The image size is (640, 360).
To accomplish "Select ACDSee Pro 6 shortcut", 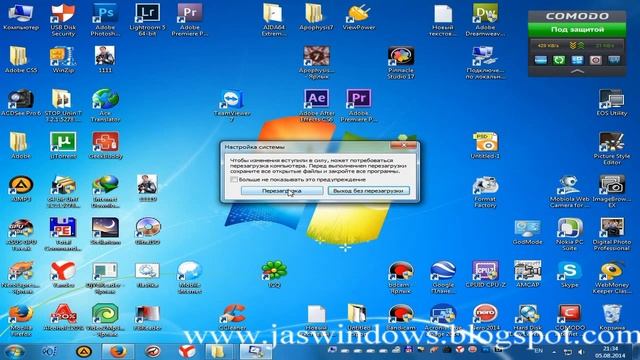I will [21, 103].
